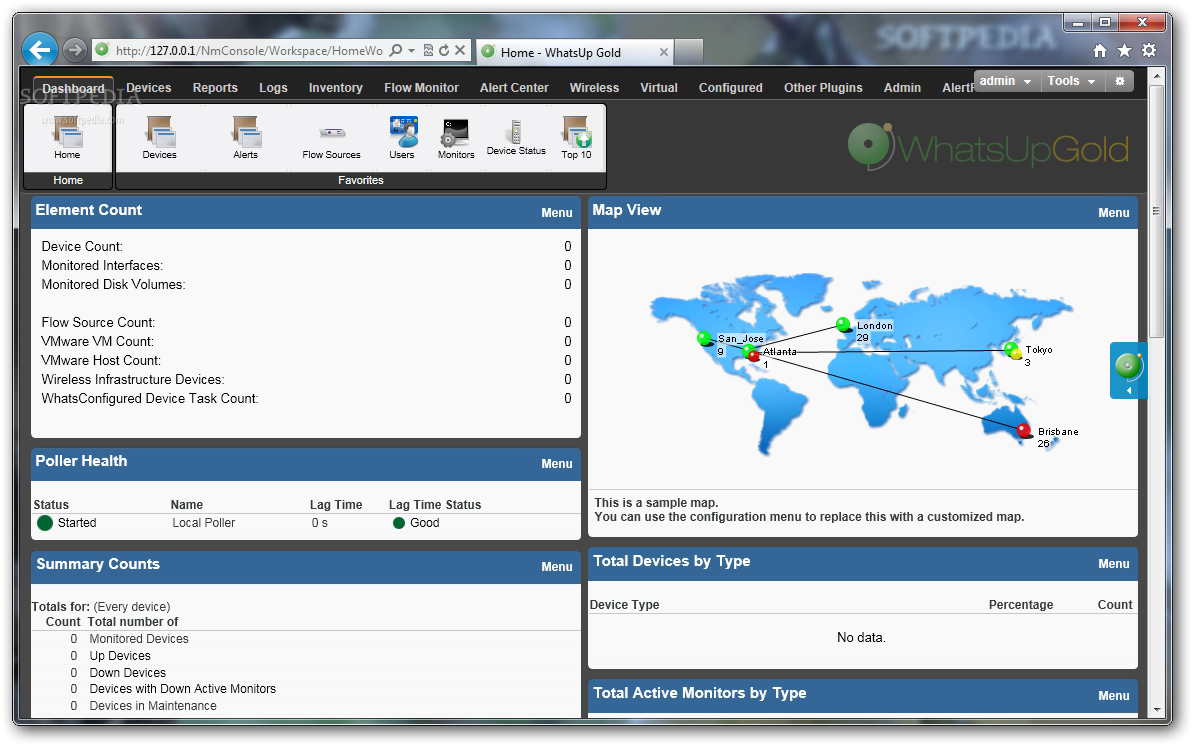
Task: Open the Monitors favorite icon
Action: pyautogui.click(x=456, y=139)
